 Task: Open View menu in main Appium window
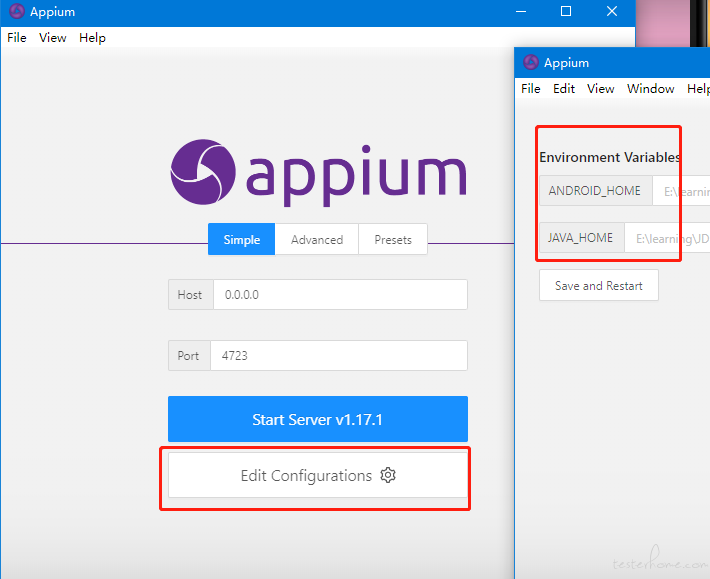click(x=53, y=38)
